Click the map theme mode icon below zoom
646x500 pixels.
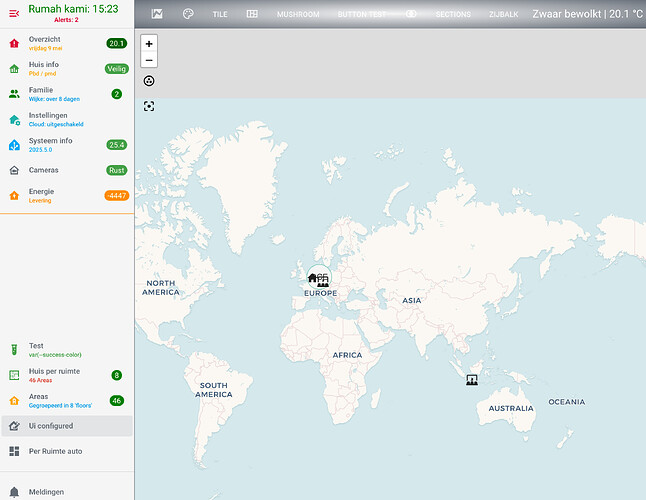coord(149,81)
